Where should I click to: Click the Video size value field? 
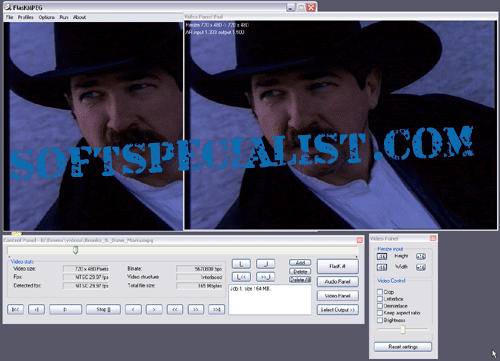[x=86, y=269]
